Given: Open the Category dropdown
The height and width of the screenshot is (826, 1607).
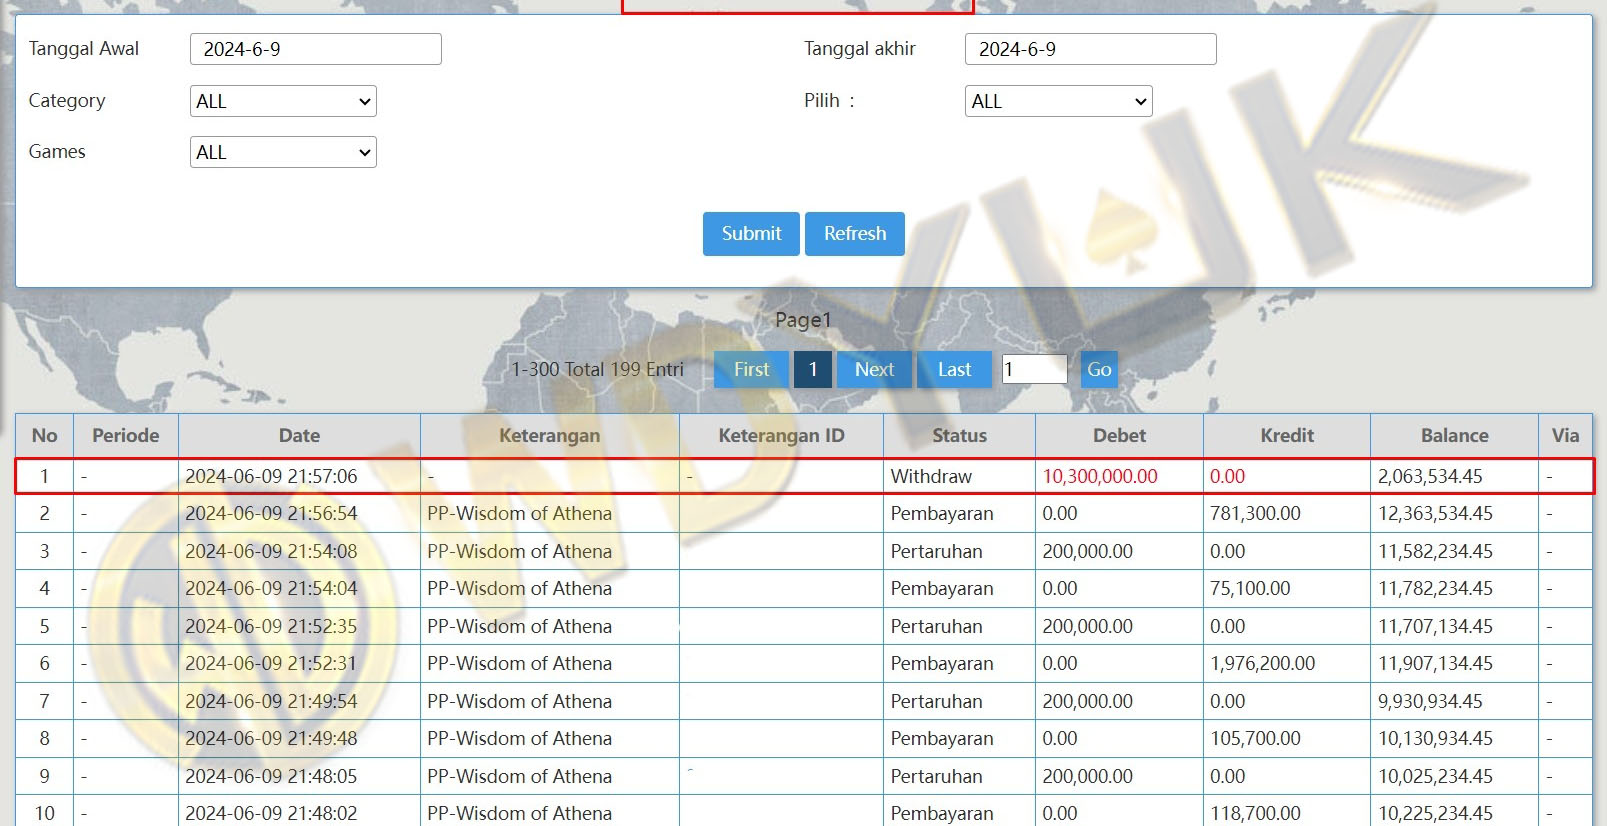Looking at the screenshot, I should click(x=283, y=101).
